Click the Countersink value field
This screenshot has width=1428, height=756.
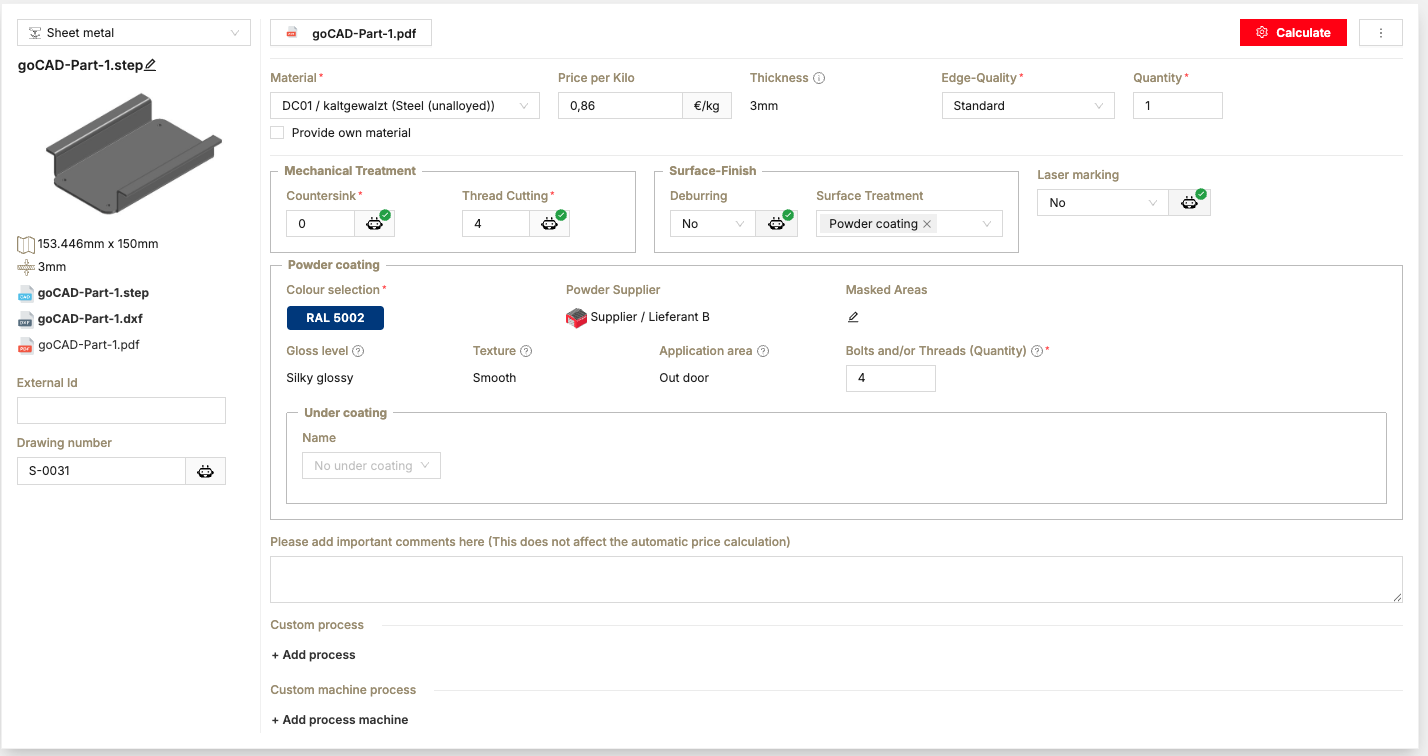point(321,224)
